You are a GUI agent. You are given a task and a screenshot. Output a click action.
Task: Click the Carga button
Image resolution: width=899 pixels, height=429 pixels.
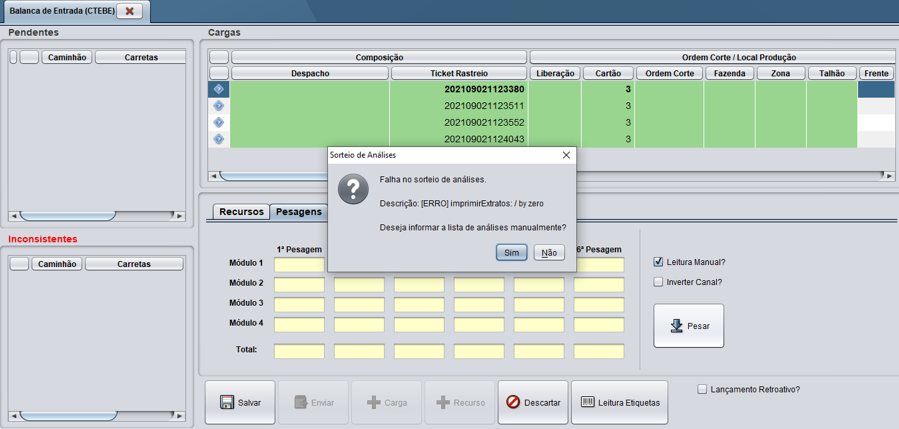(386, 403)
